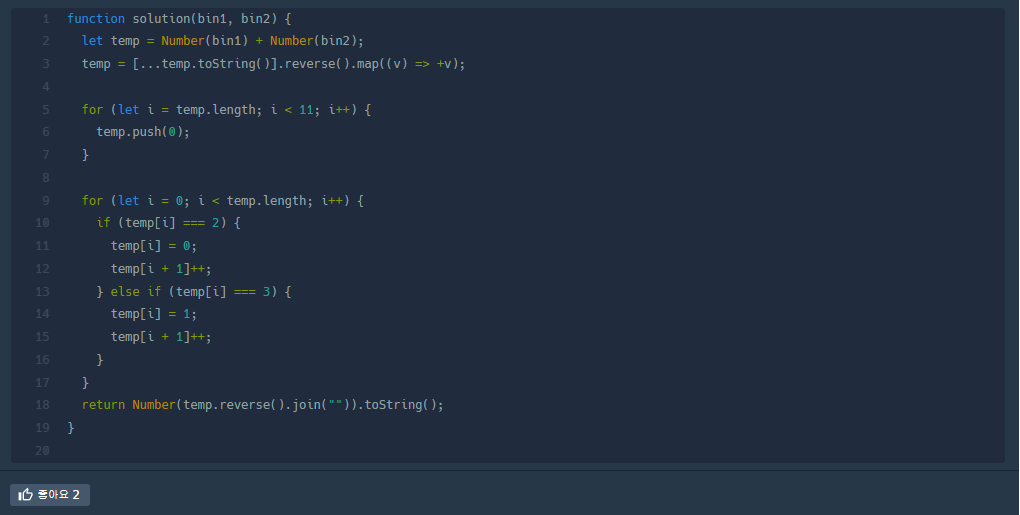Click the 'return' keyword on line 18
The height and width of the screenshot is (515, 1020).
(x=103, y=405)
